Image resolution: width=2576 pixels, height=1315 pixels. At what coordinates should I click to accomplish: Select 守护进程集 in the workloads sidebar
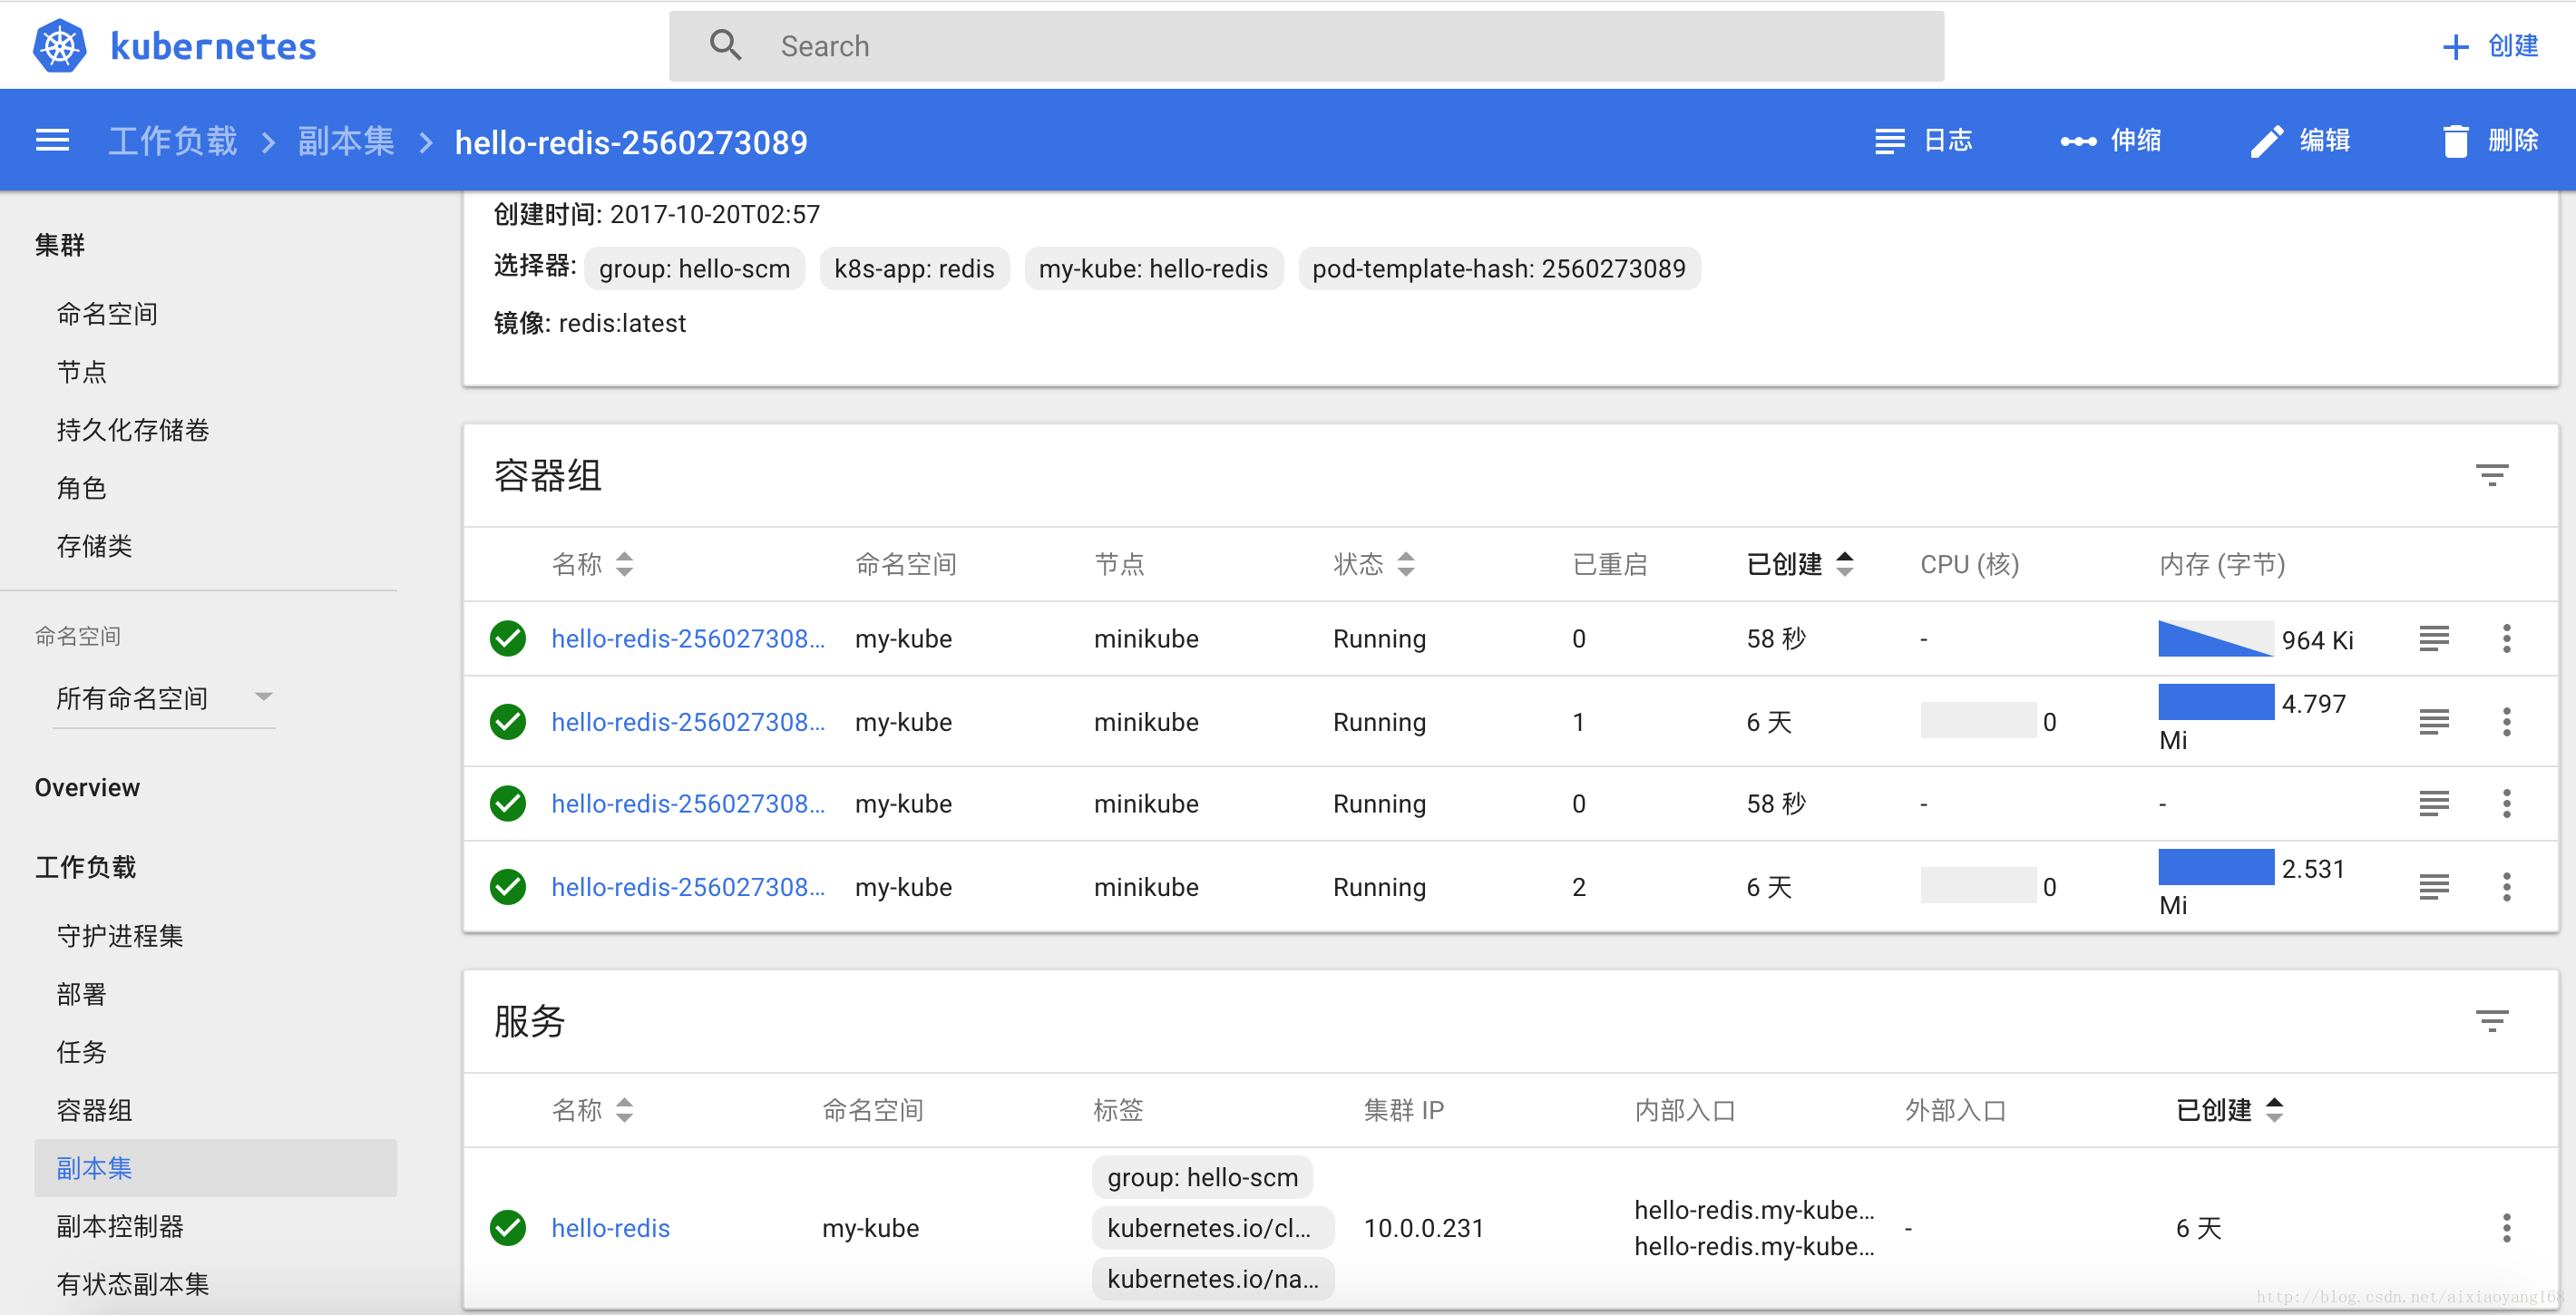click(x=119, y=936)
